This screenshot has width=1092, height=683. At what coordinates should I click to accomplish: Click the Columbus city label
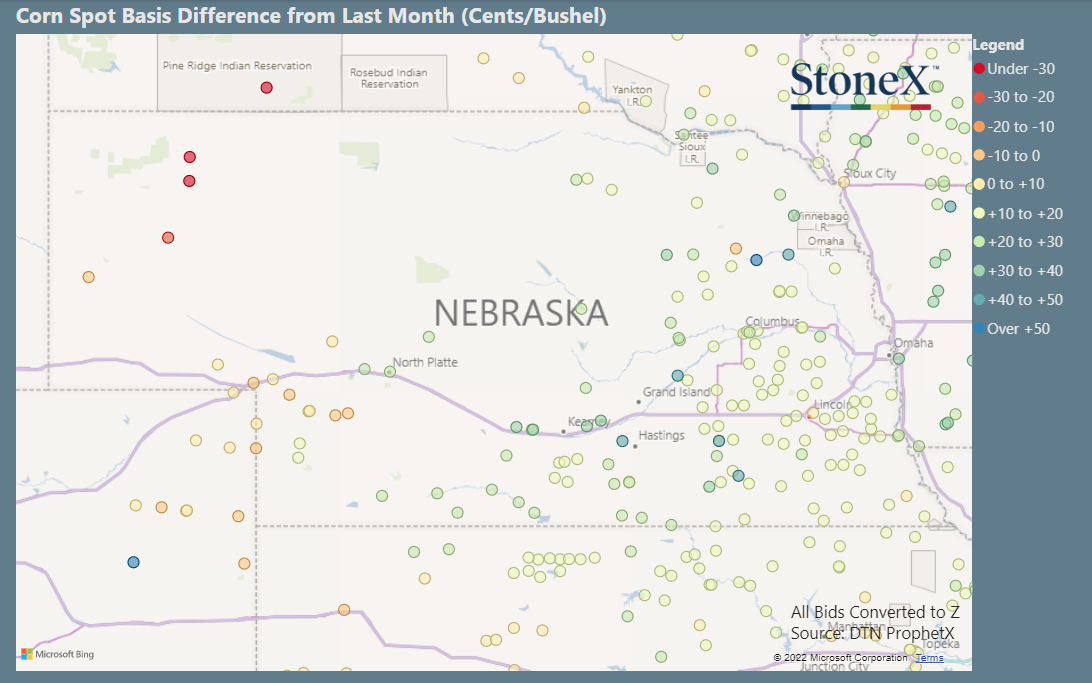pyautogui.click(x=772, y=321)
